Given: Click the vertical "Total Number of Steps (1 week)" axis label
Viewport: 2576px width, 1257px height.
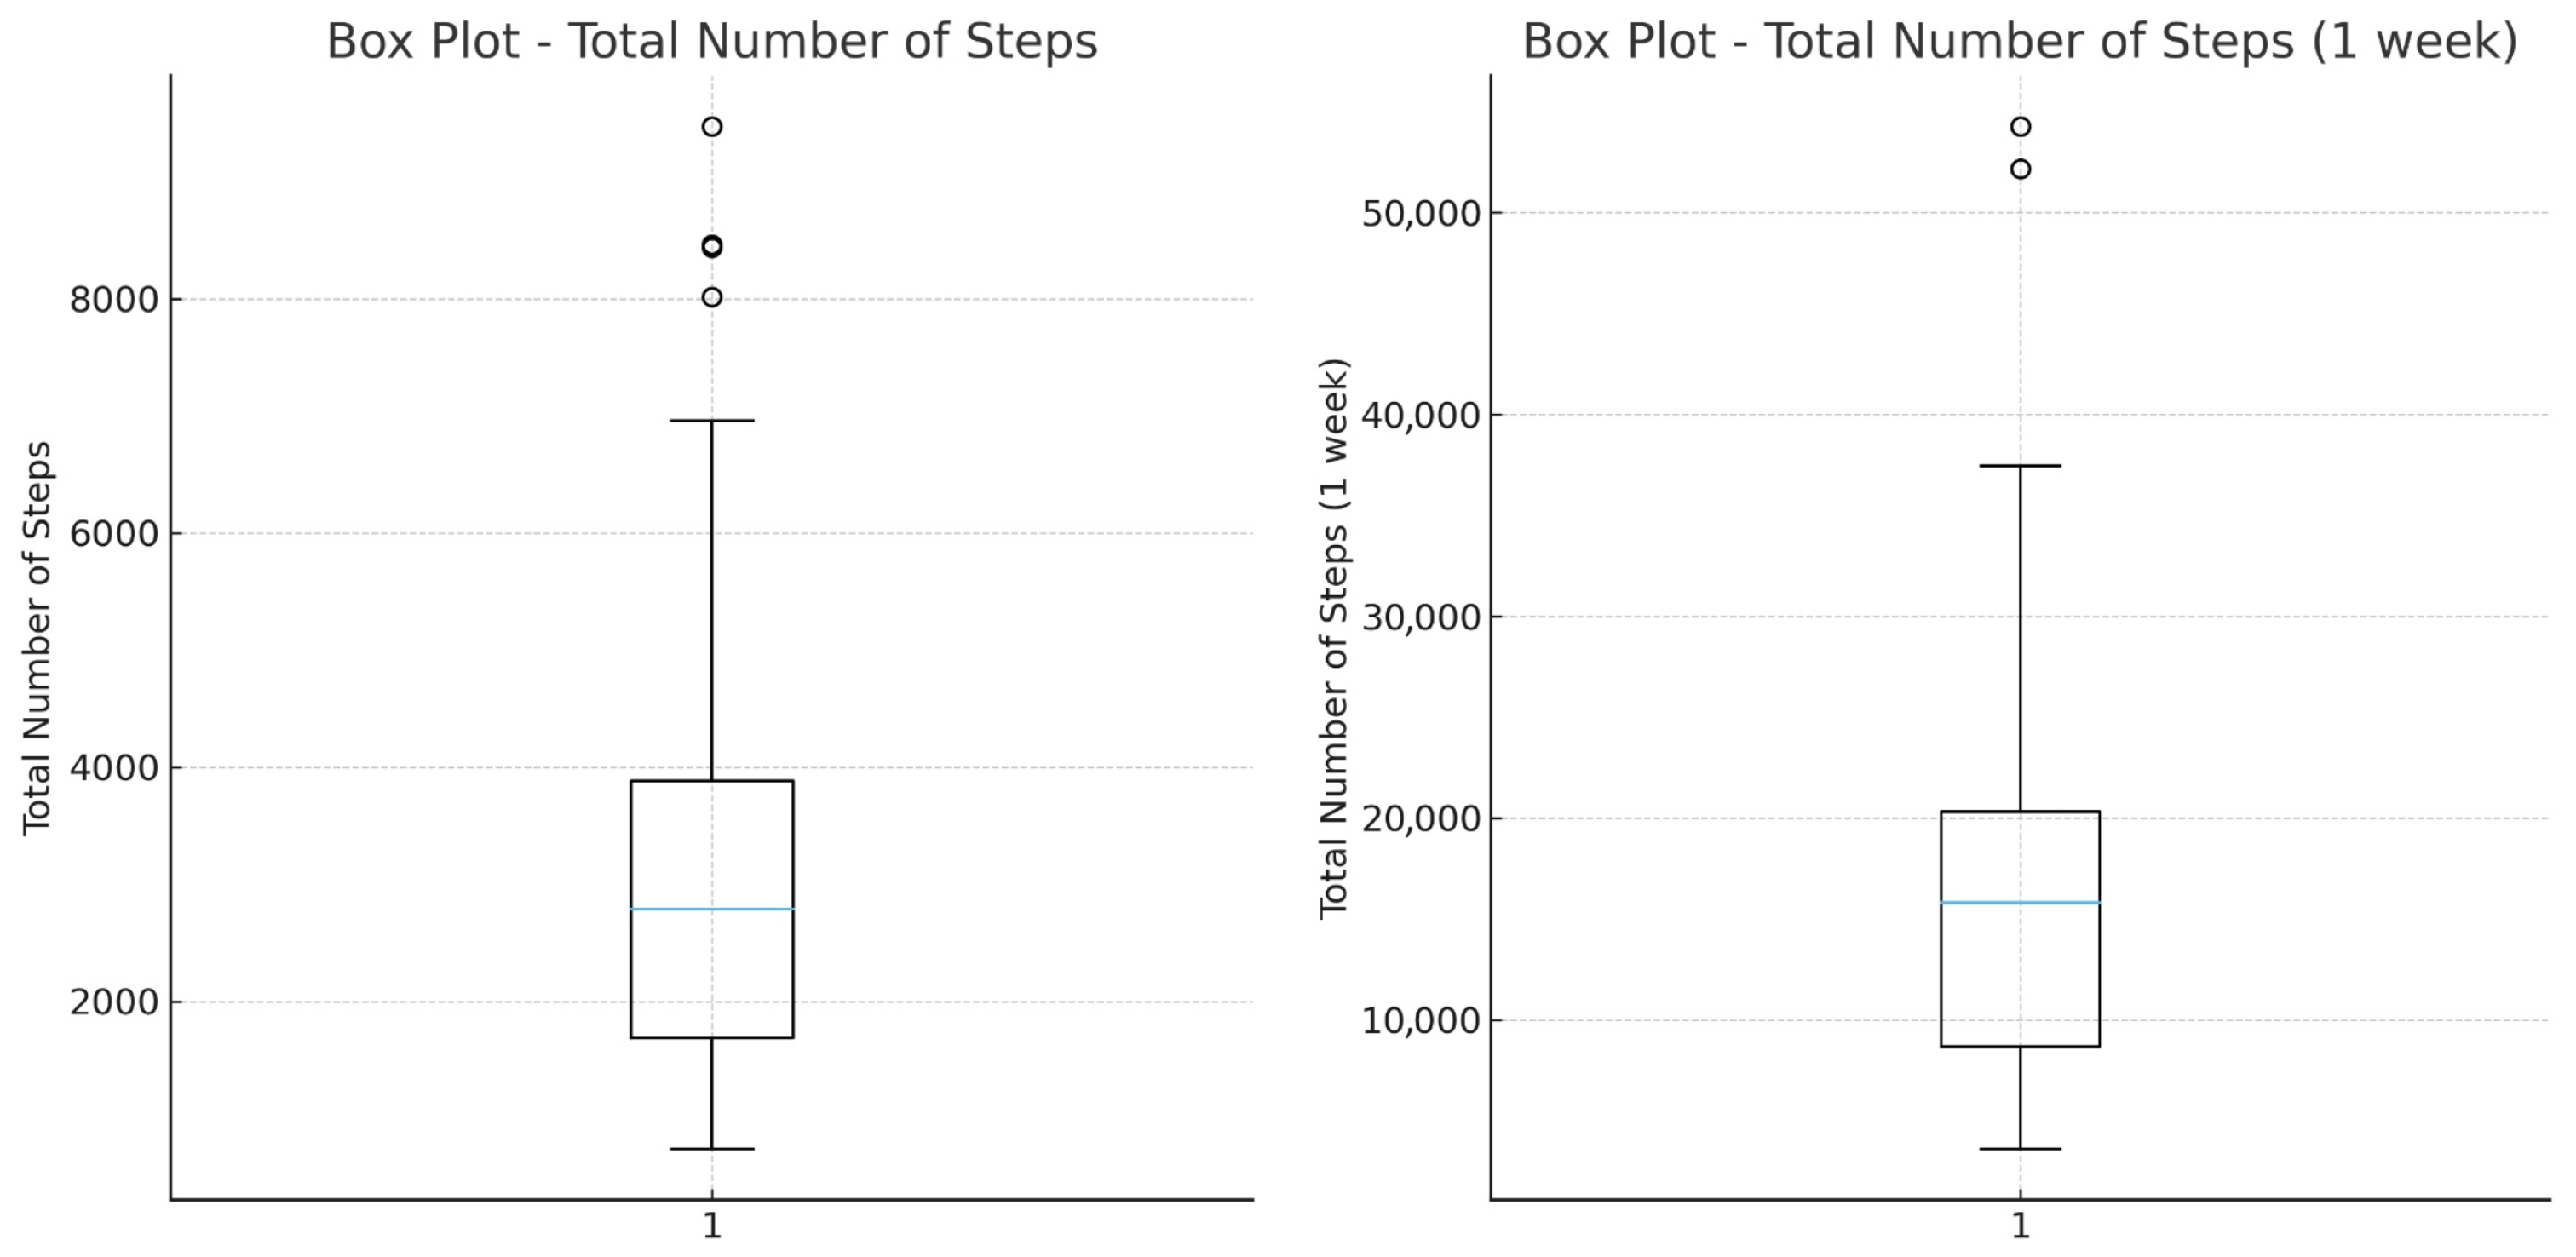Looking at the screenshot, I should [1334, 638].
